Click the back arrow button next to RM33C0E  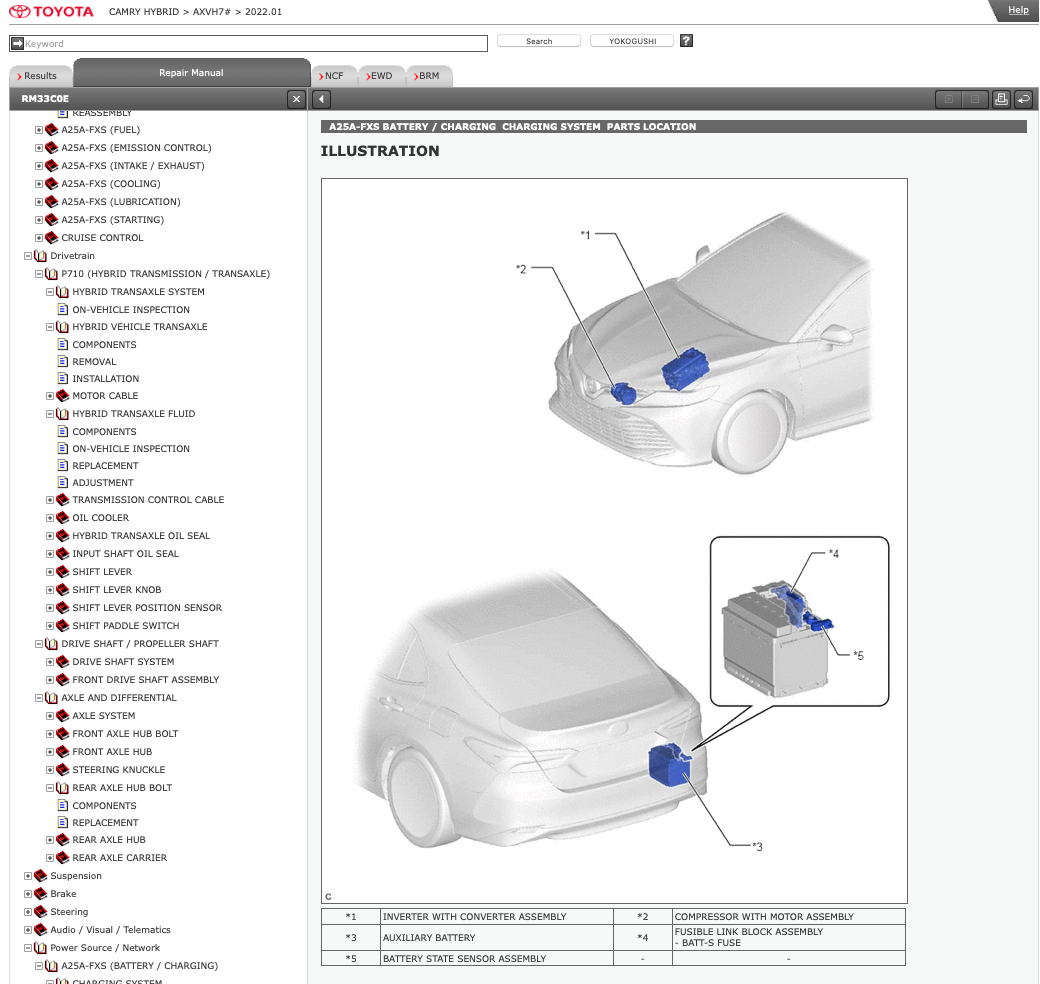[320, 99]
